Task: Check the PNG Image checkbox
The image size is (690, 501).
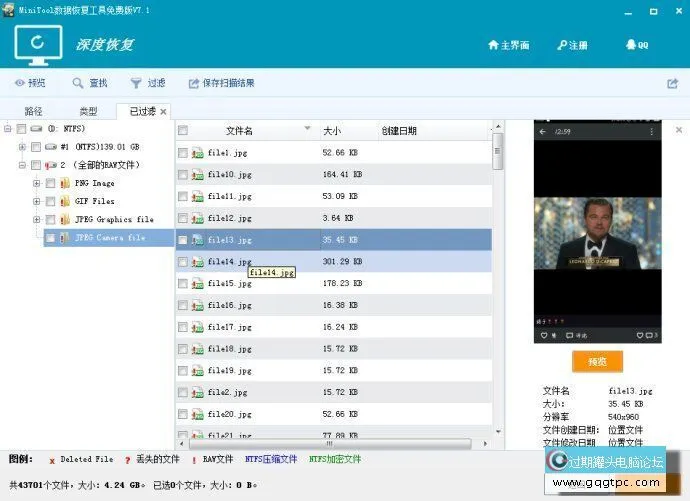Action: click(51, 183)
